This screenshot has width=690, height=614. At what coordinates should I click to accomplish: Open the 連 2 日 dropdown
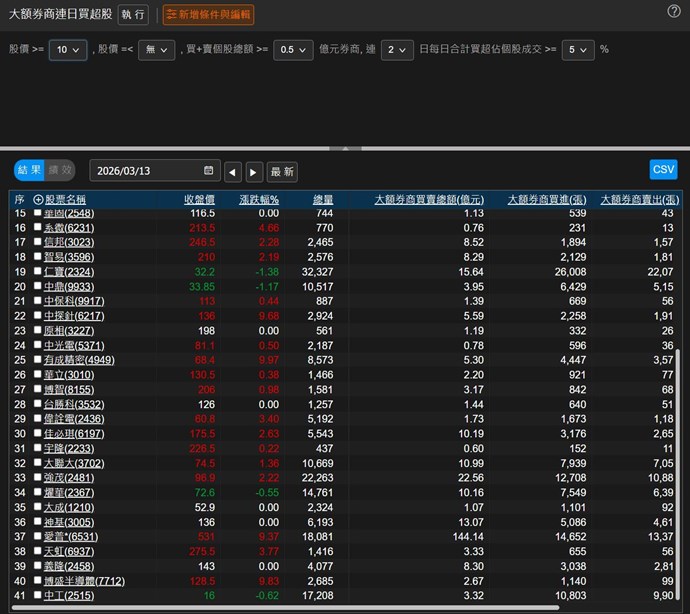(x=397, y=50)
